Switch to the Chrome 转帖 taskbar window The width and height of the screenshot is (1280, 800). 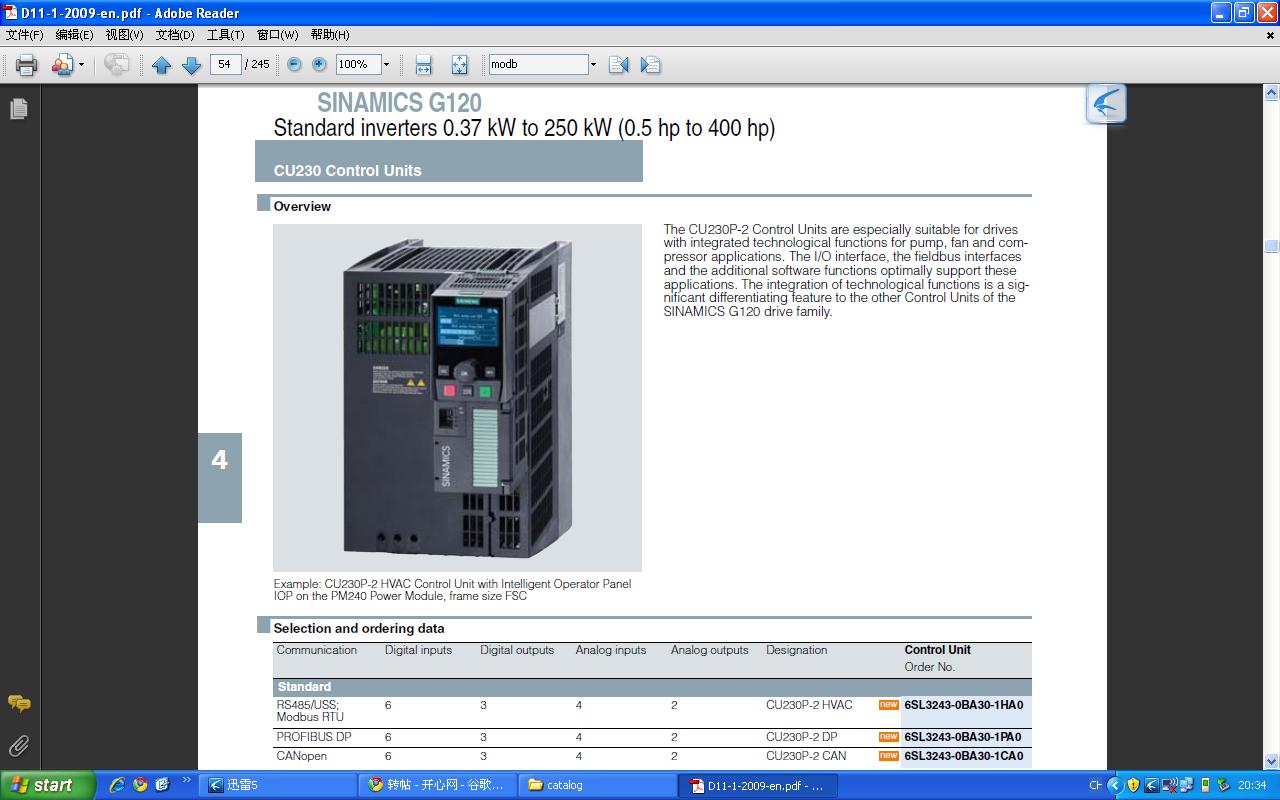click(437, 785)
